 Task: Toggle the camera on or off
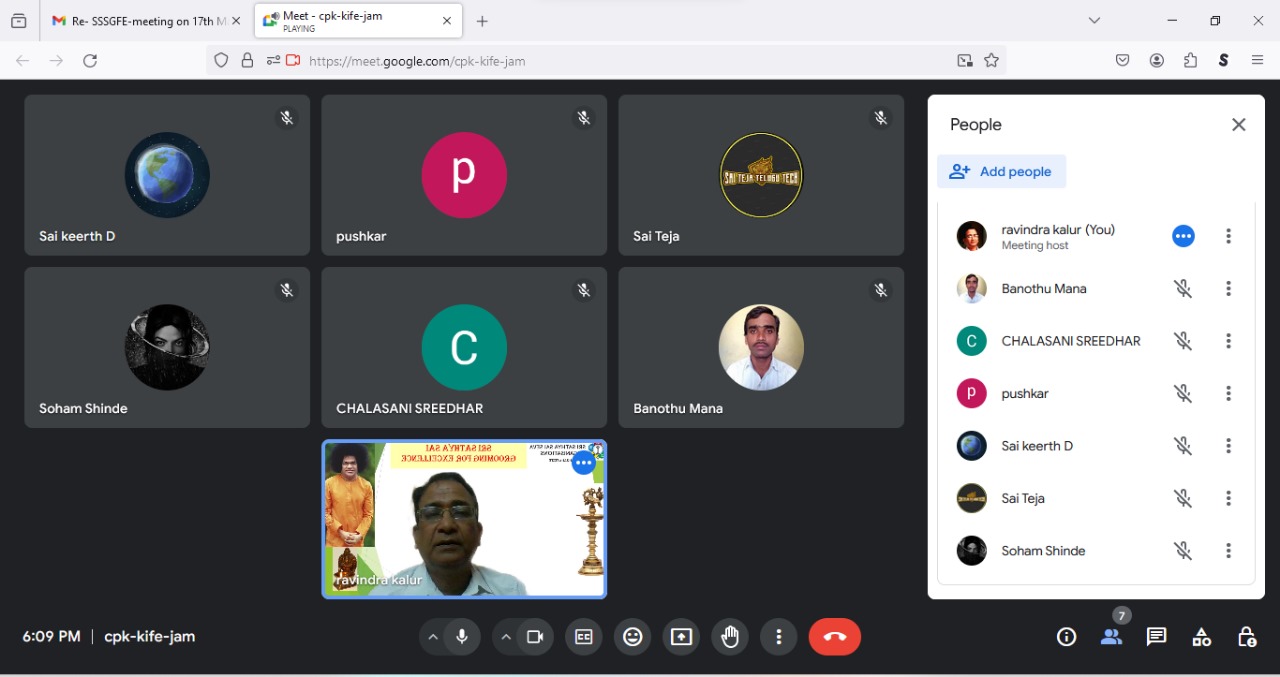coord(535,637)
